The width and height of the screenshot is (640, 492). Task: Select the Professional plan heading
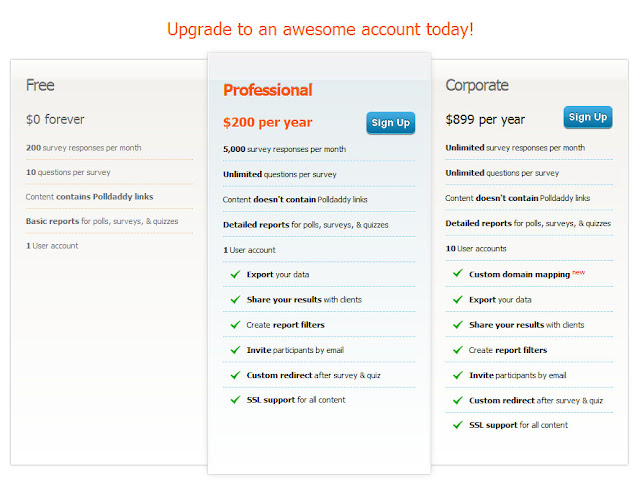pos(267,90)
